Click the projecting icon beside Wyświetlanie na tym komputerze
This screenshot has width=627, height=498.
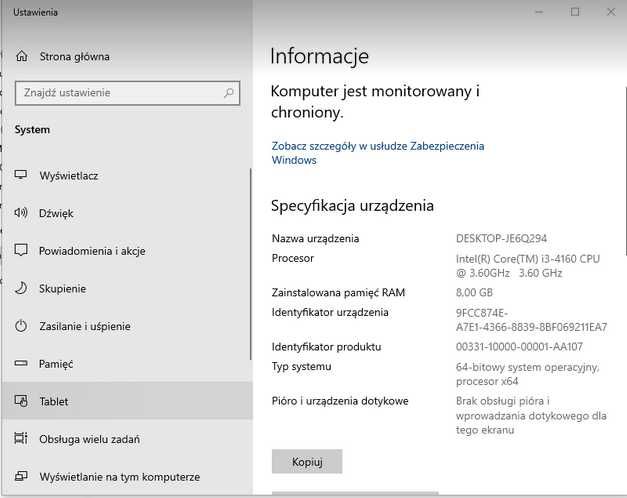21,476
